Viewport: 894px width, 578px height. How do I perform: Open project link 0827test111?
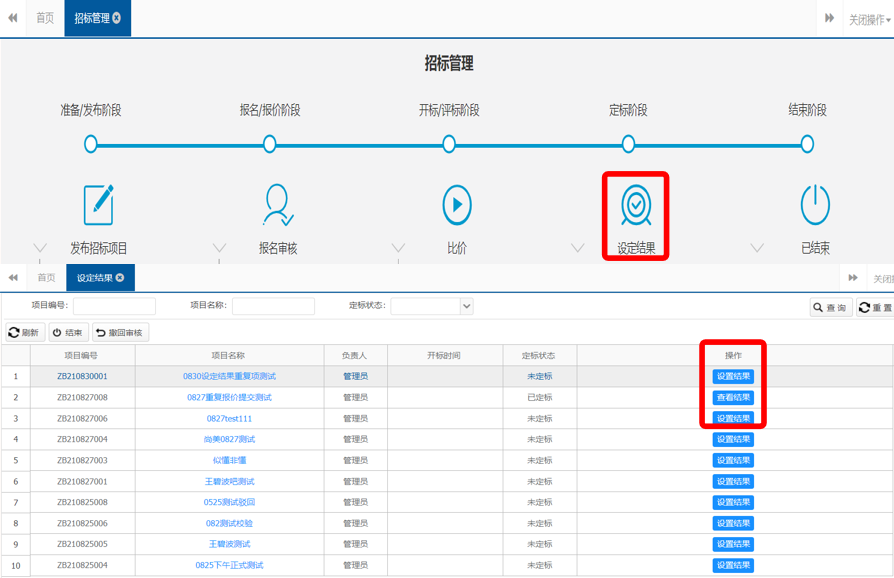pyautogui.click(x=229, y=419)
